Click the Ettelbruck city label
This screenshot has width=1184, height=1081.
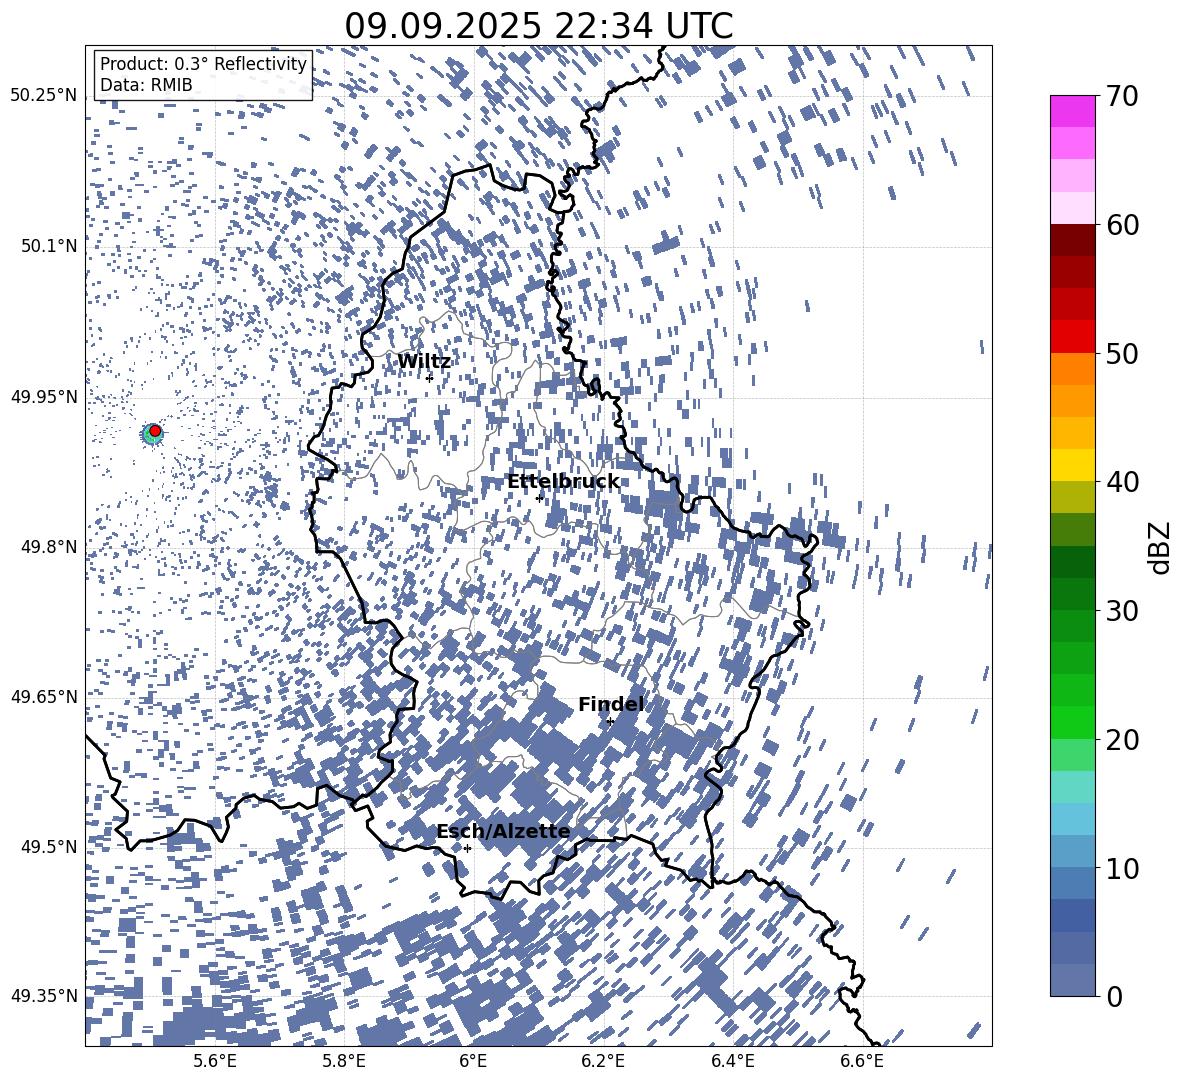(x=563, y=482)
